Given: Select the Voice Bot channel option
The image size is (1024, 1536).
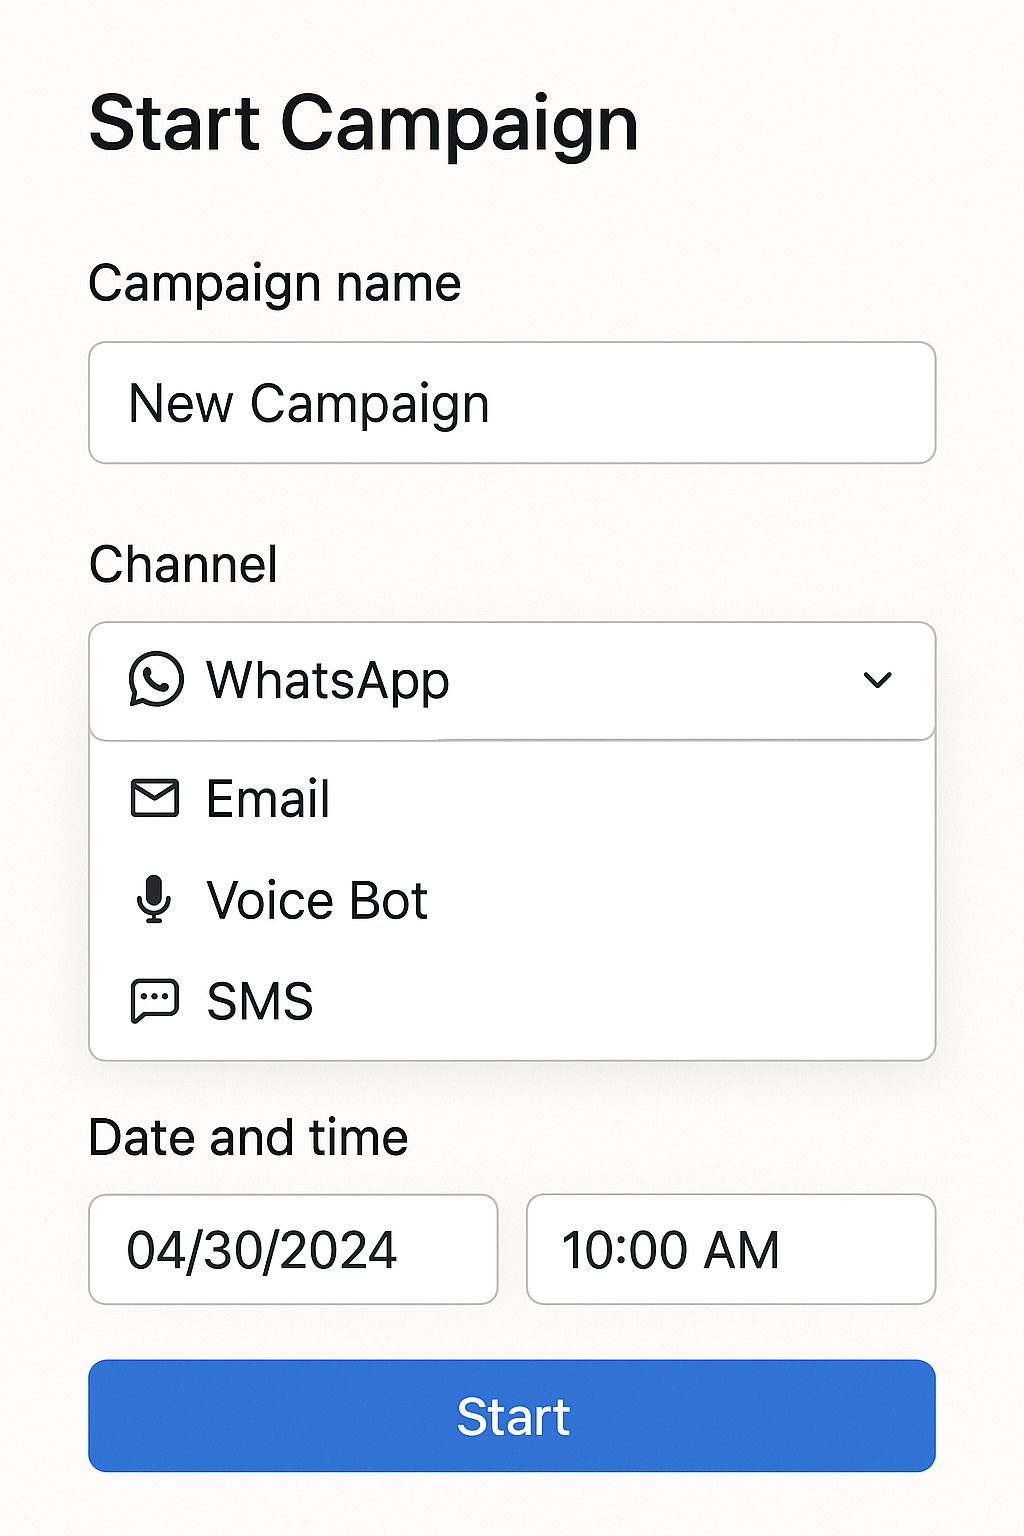Looking at the screenshot, I should coord(512,900).
